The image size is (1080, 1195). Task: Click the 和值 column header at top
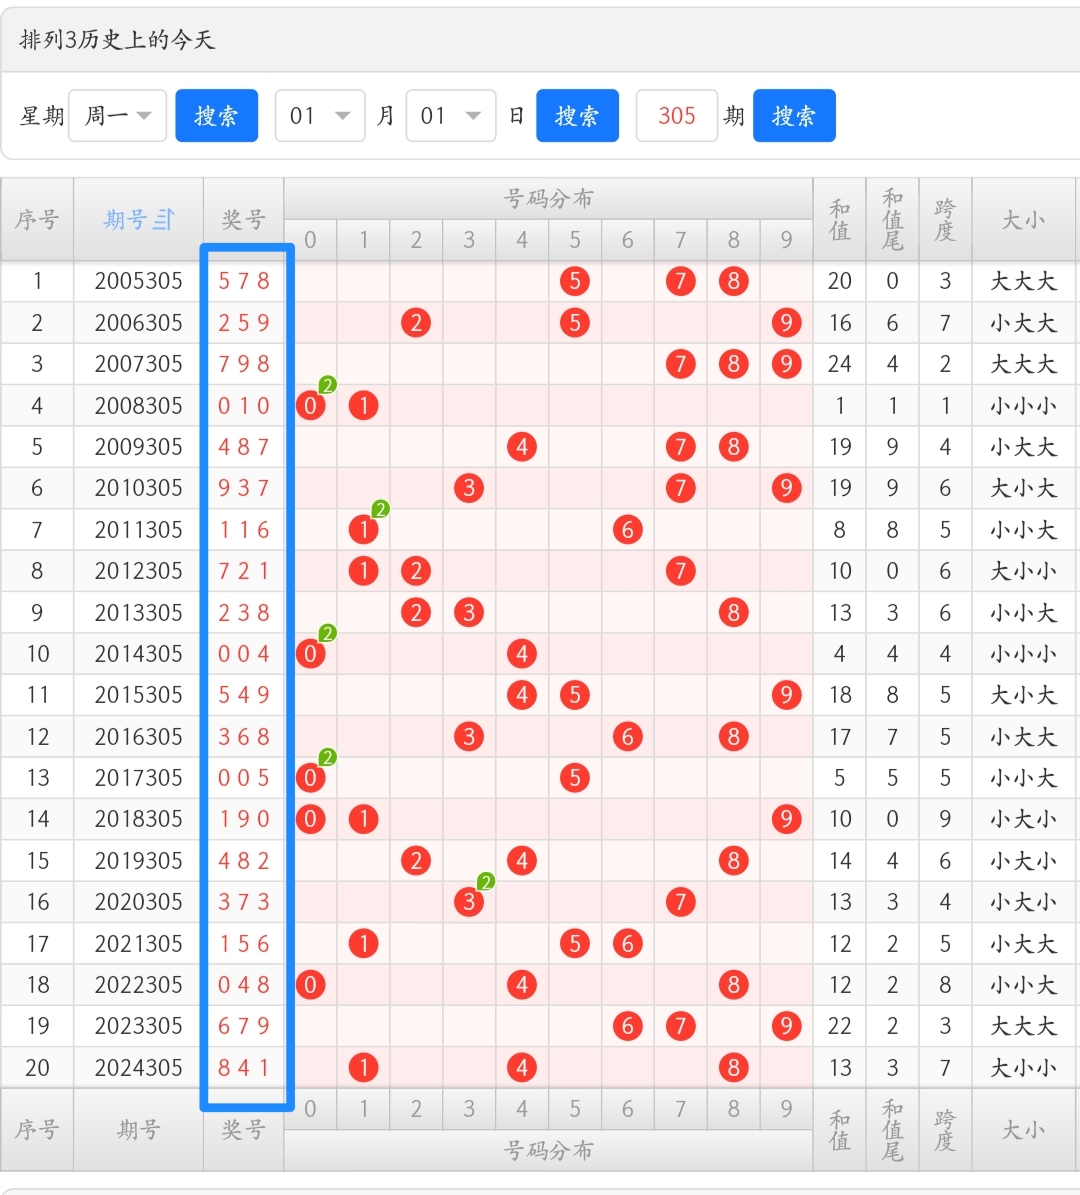(x=840, y=219)
